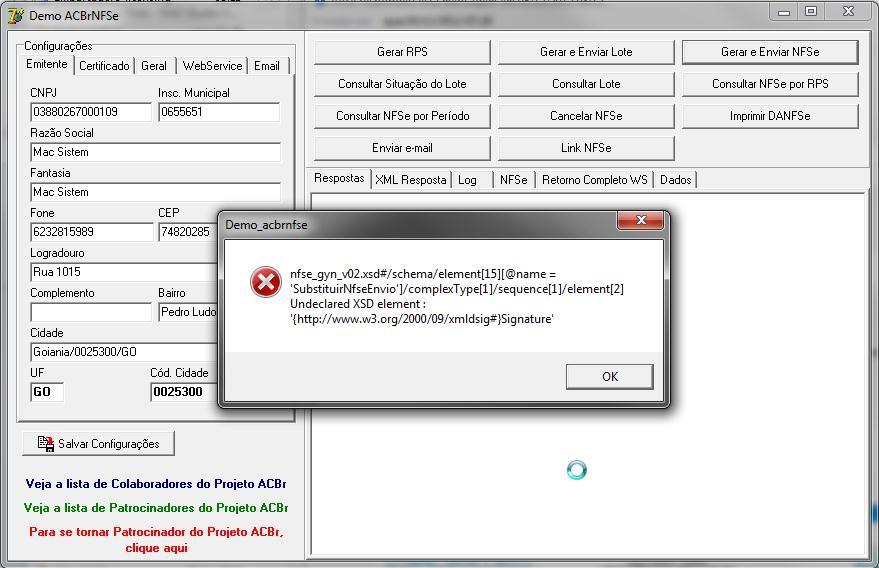Open the Patrocinadores do Projeto ACBr link
The width and height of the screenshot is (879, 568).
[156, 508]
